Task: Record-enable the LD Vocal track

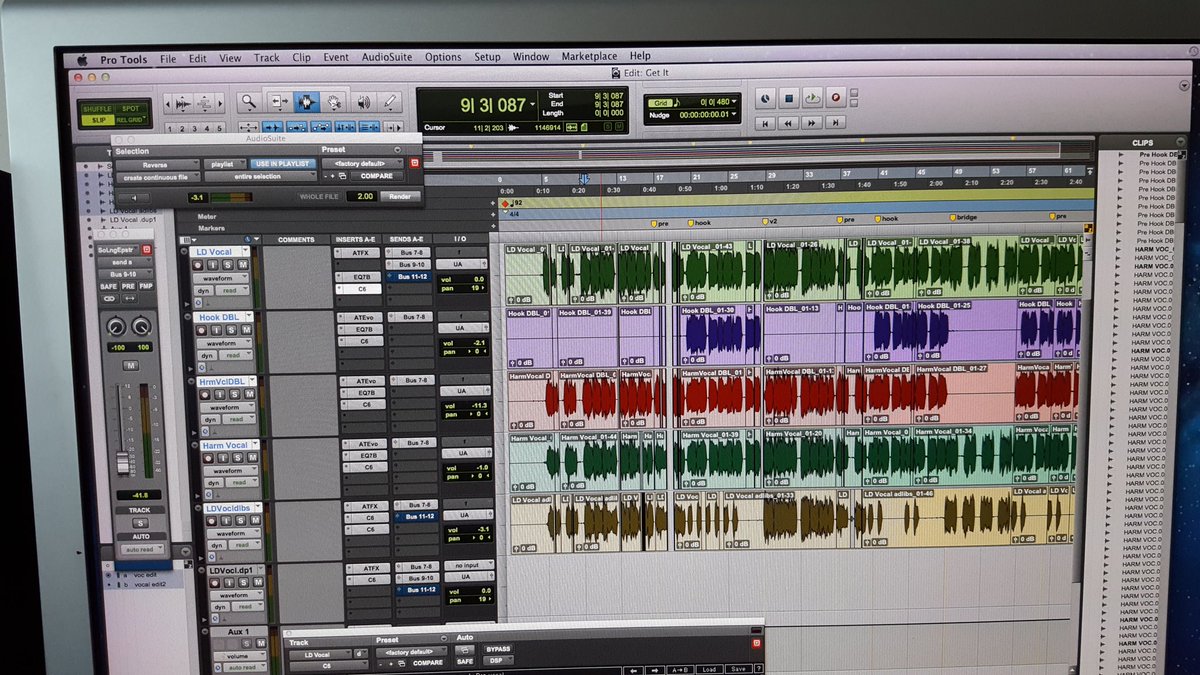Action: pyautogui.click(x=200, y=264)
